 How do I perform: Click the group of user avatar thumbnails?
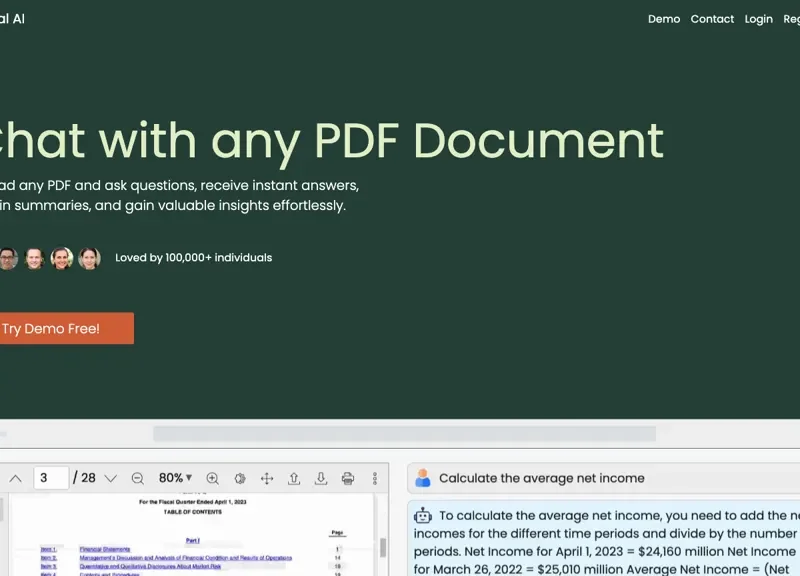(x=48, y=257)
